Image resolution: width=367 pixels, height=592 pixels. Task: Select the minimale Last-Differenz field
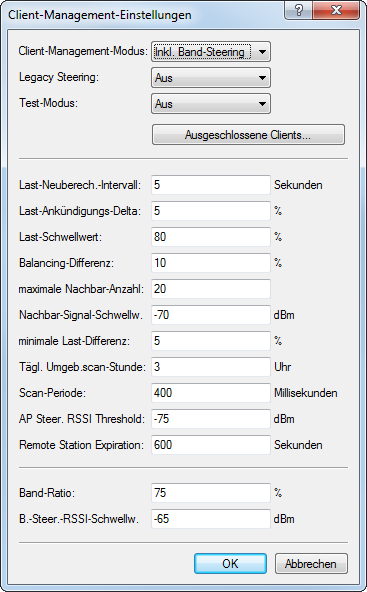click(x=211, y=341)
